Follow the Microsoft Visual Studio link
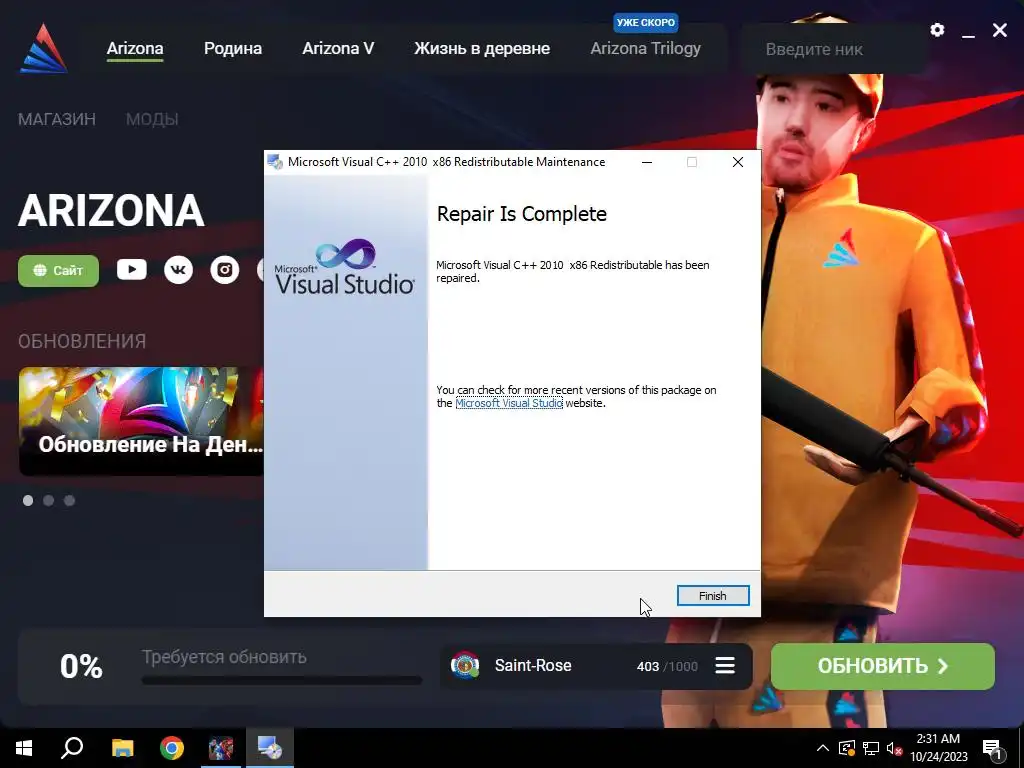1024x768 pixels. [x=509, y=403]
